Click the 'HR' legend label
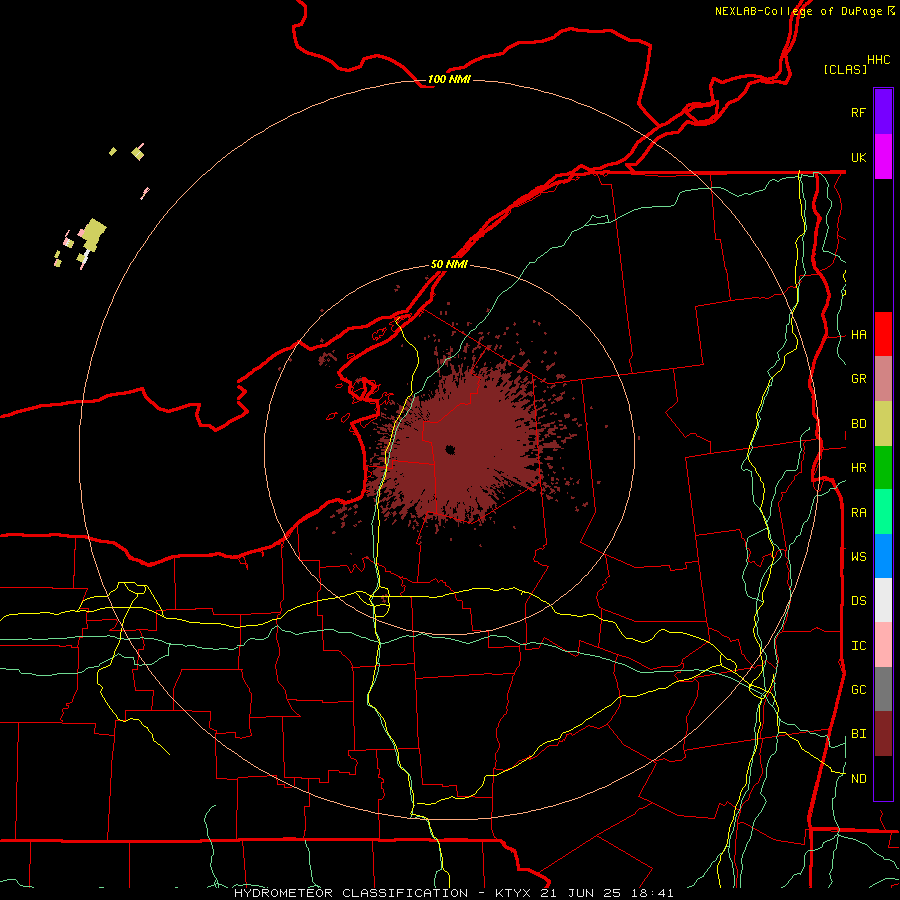900x900 pixels. (858, 468)
